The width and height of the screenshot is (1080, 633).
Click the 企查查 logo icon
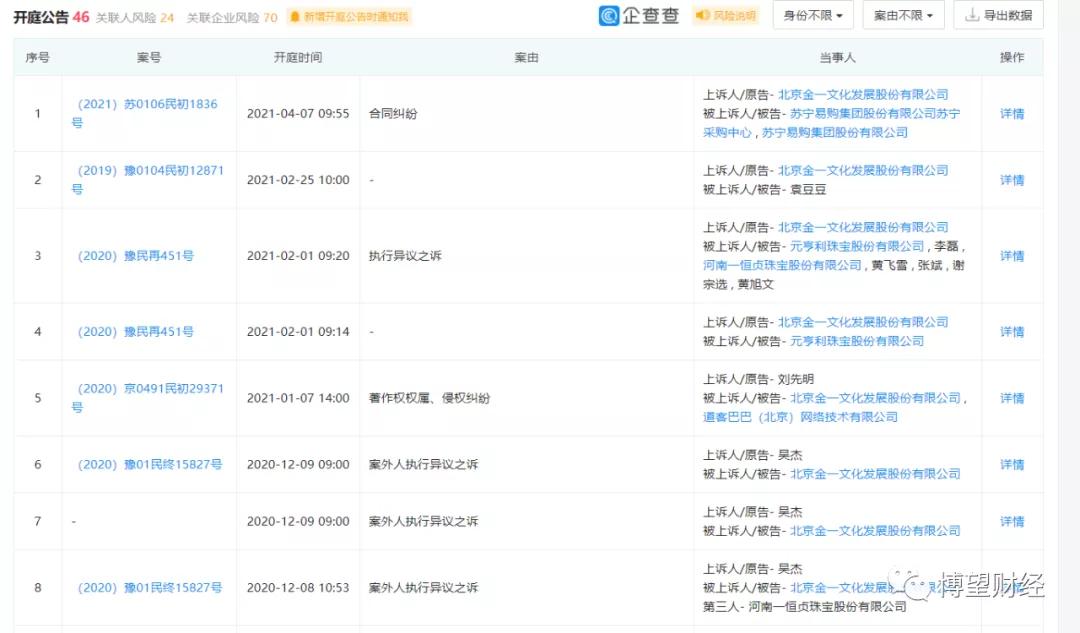tap(607, 16)
